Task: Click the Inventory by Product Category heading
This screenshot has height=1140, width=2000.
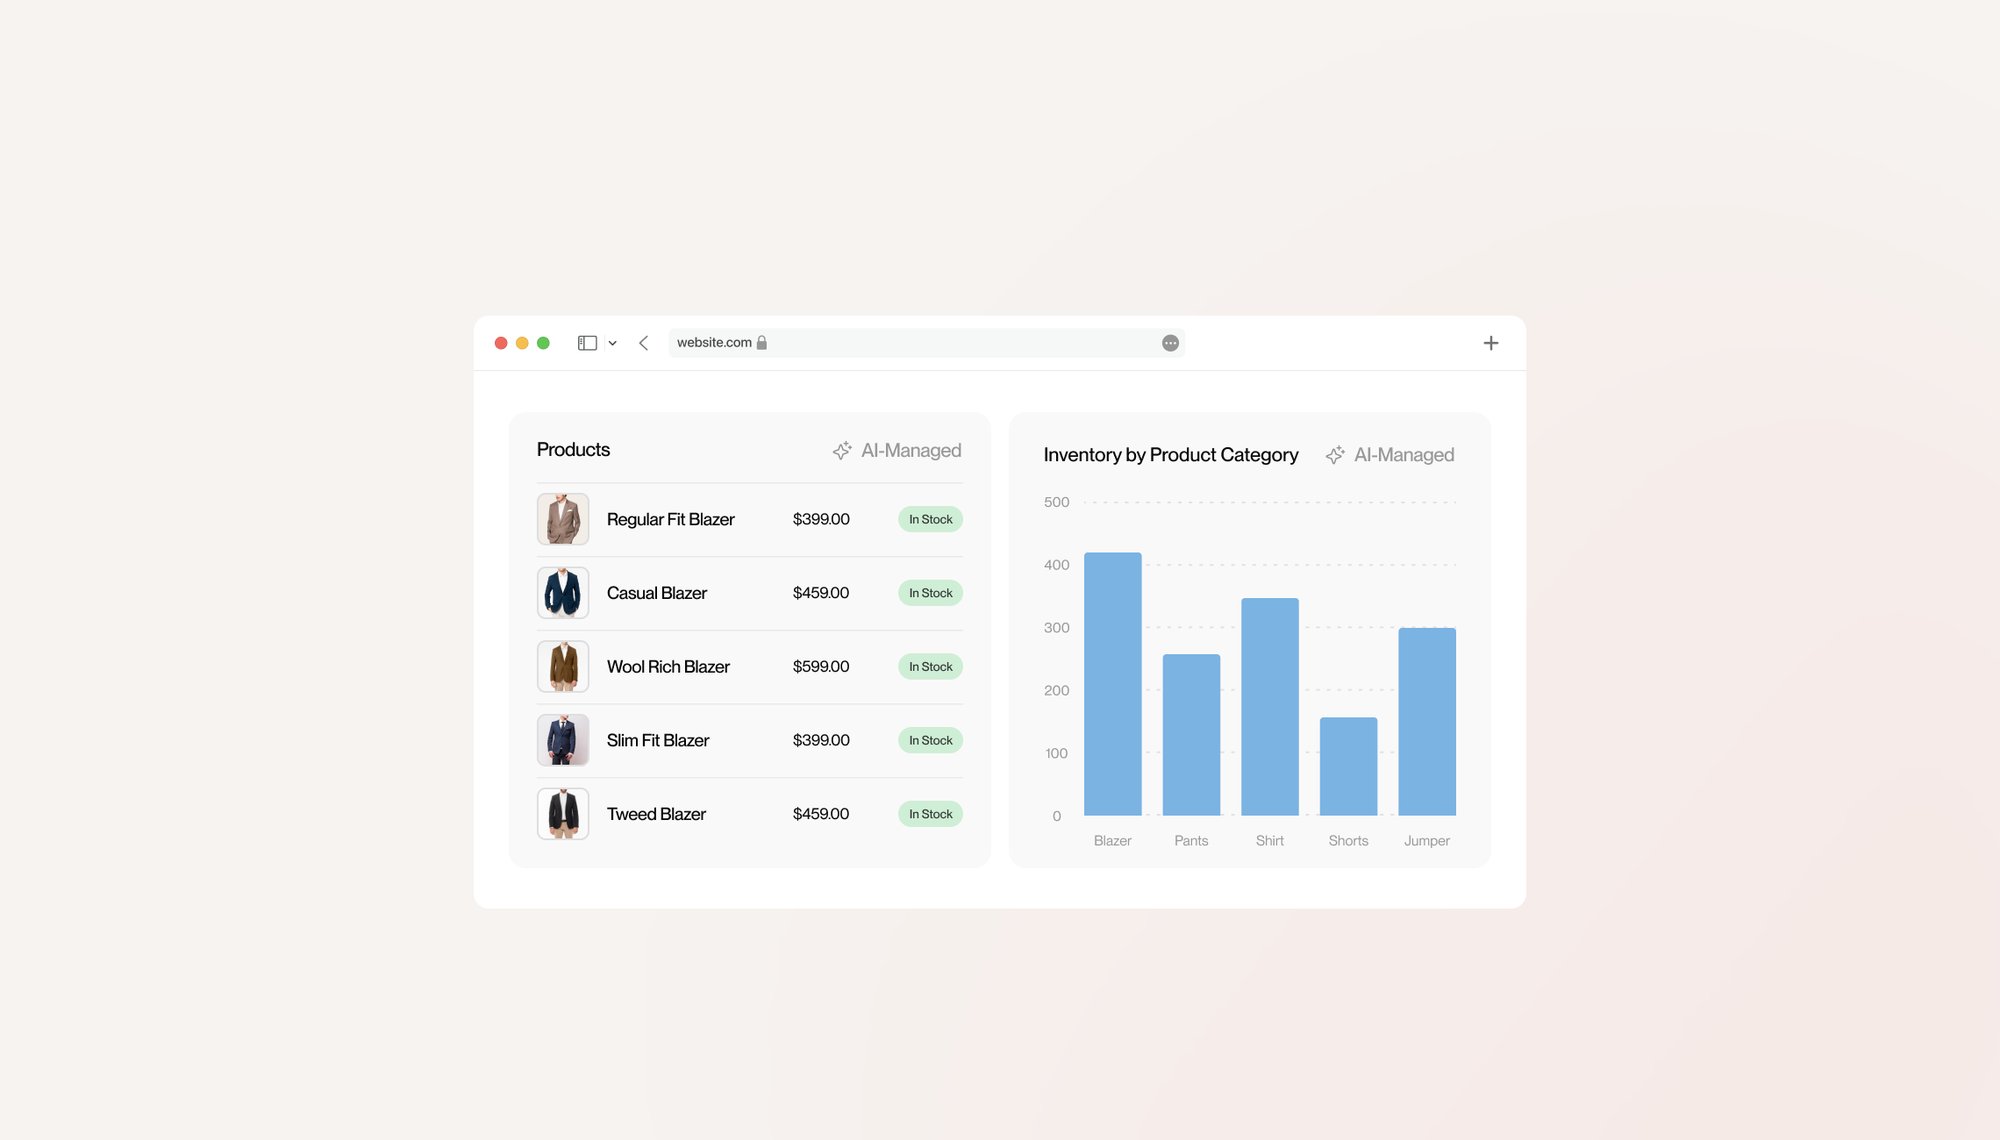Action: (x=1171, y=455)
